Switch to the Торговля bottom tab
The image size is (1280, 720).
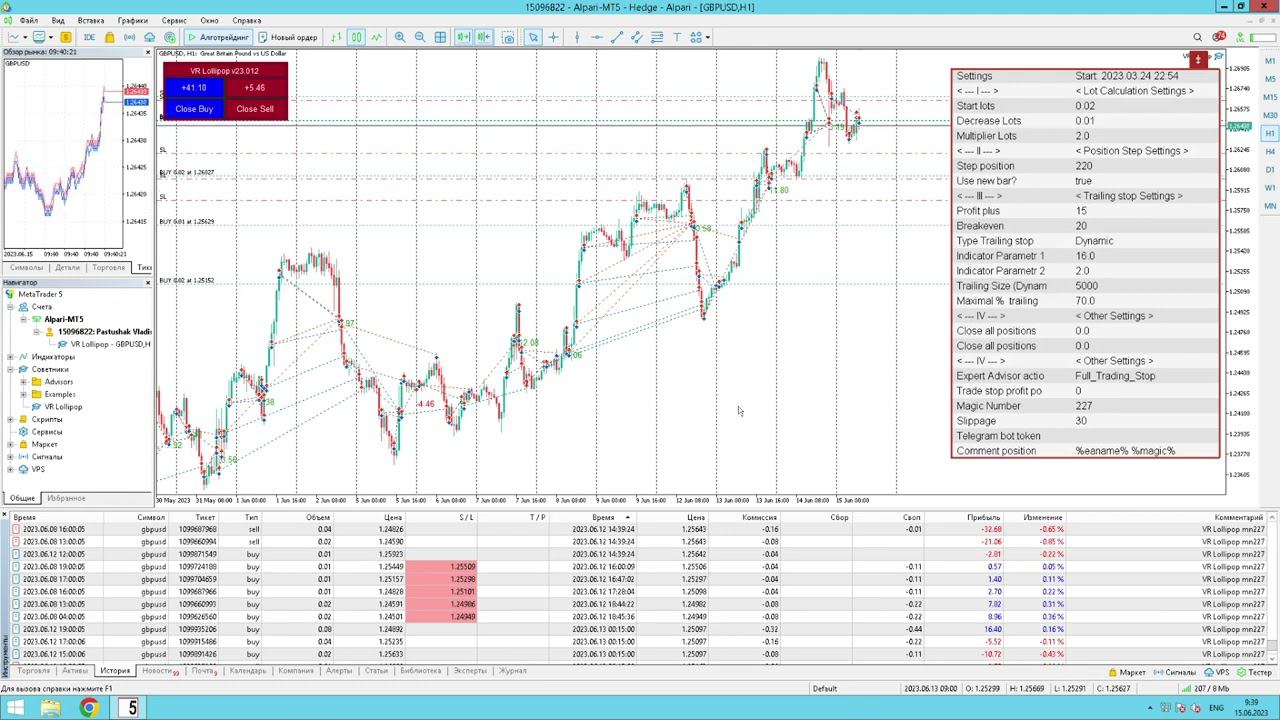[33, 671]
